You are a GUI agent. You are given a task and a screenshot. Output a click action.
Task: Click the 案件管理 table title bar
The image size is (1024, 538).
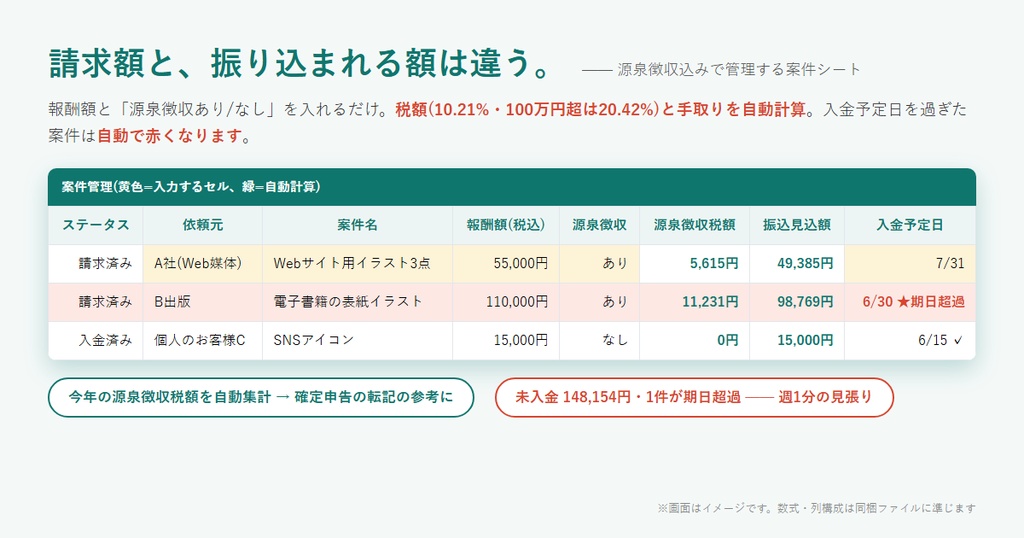[512, 187]
